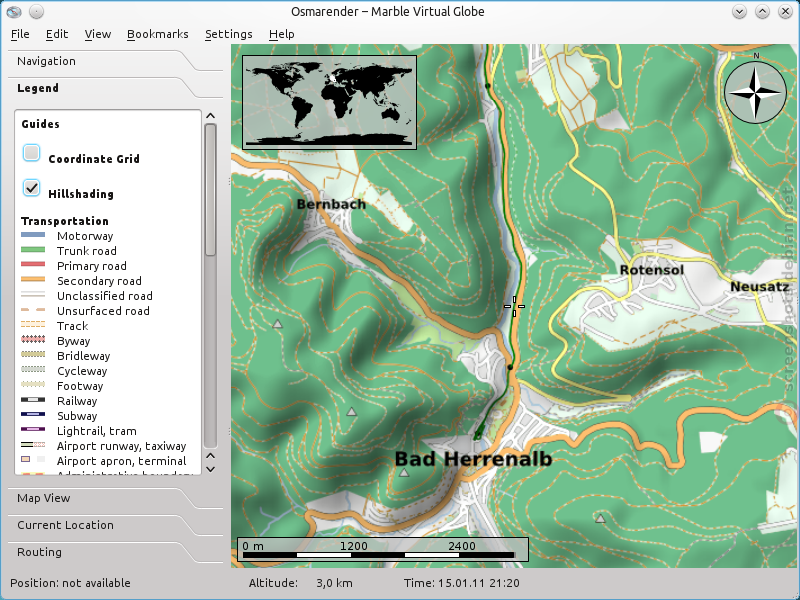This screenshot has height=600, width=800.
Task: Click the Cycleway legend symbol
Action: pyautogui.click(x=33, y=369)
